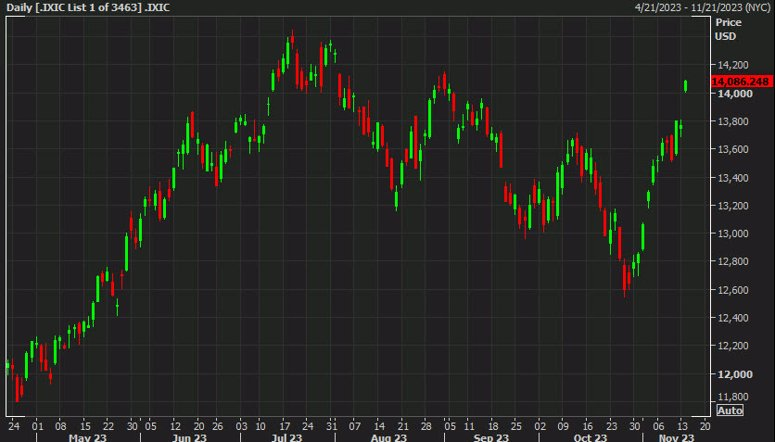Select the red 14,086.248 last price tag
The image size is (775, 442).
(x=741, y=82)
